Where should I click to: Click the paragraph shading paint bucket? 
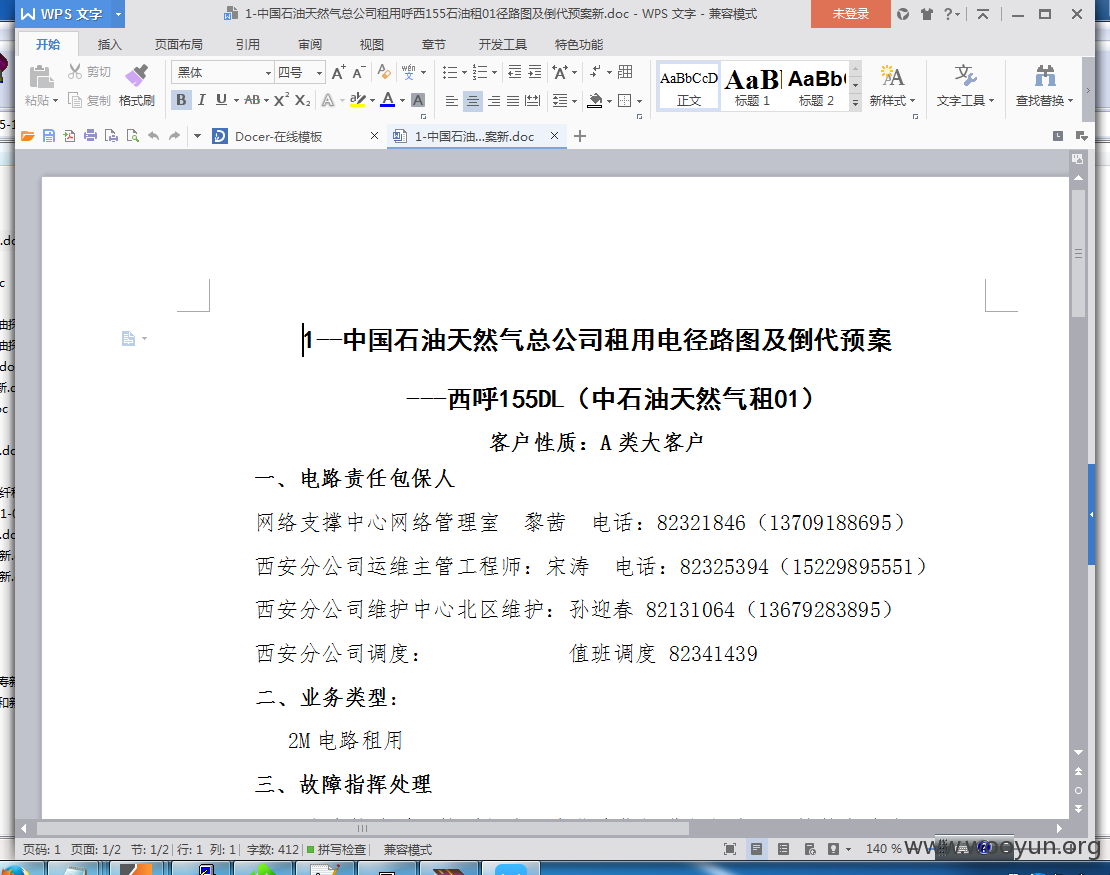(595, 101)
